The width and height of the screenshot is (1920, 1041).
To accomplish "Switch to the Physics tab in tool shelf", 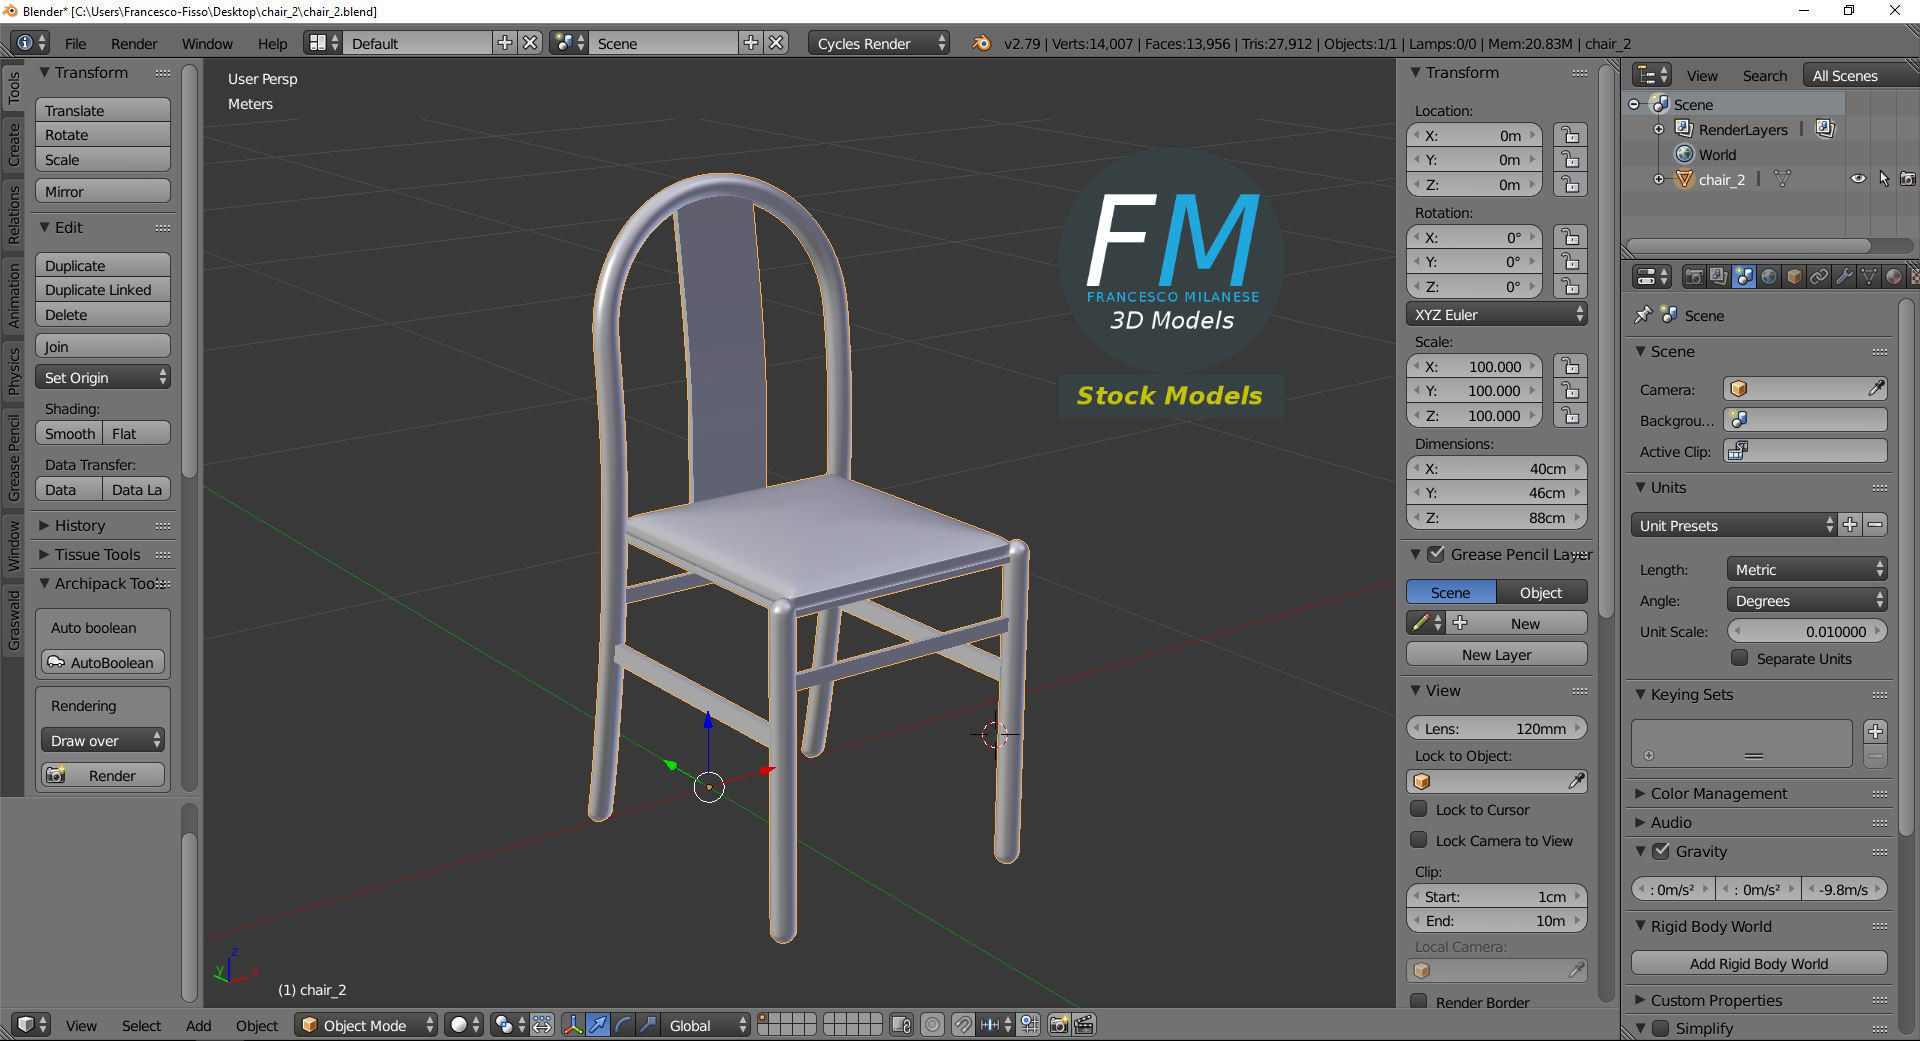I will point(13,371).
